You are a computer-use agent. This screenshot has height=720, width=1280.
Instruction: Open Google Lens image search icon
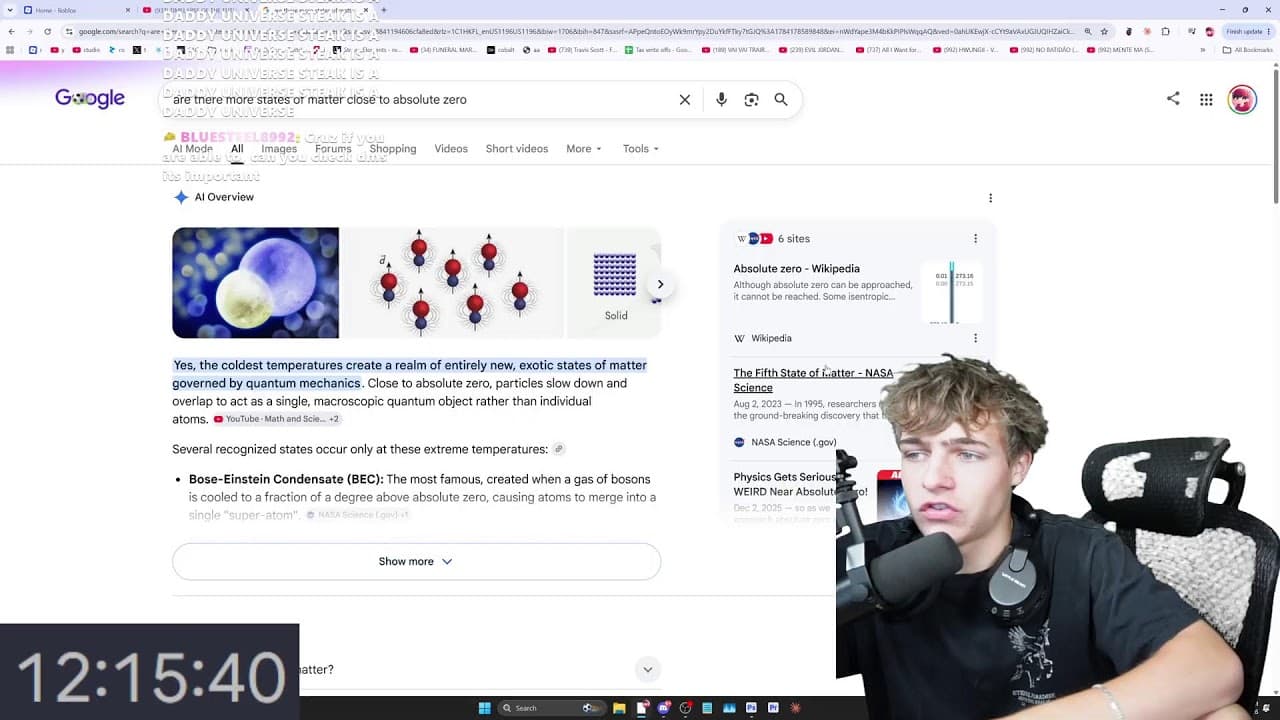(x=751, y=100)
